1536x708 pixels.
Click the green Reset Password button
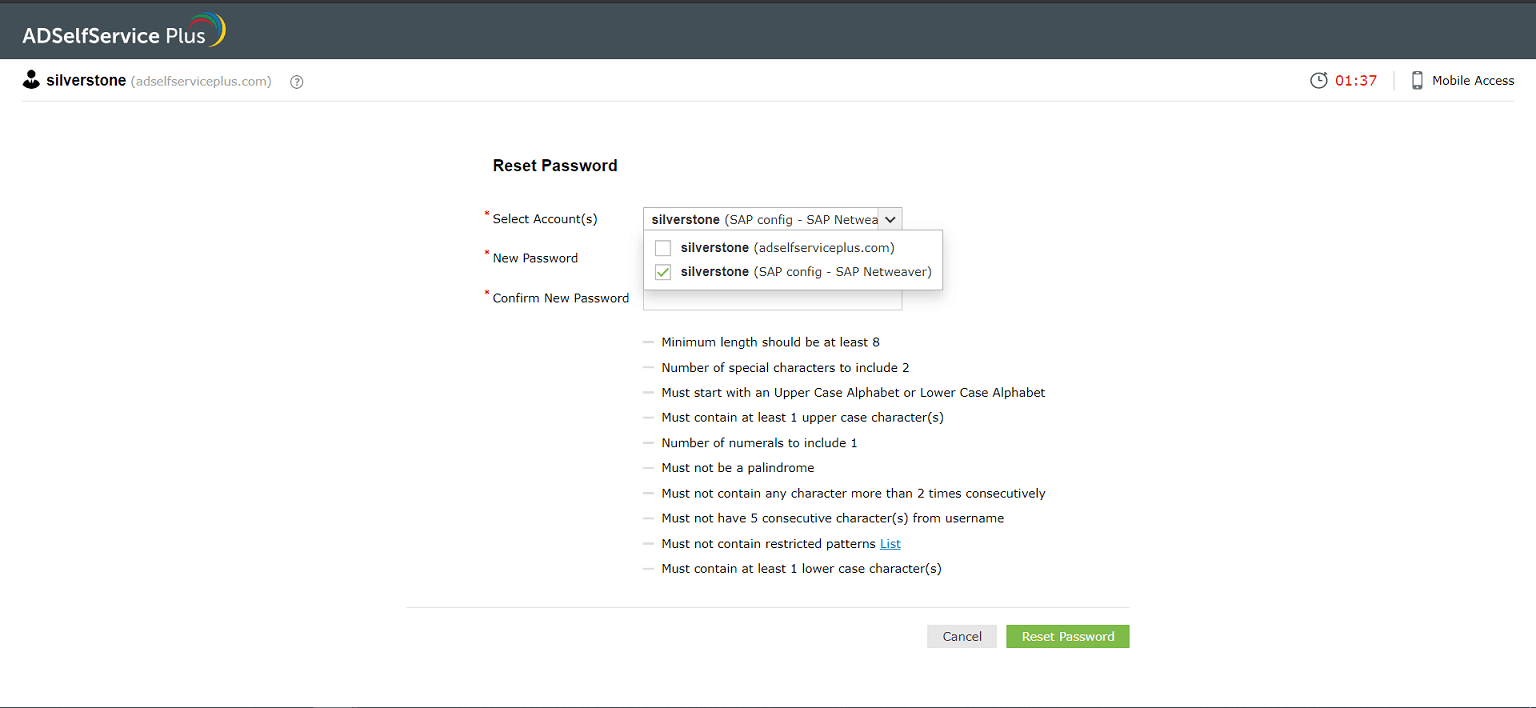(x=1067, y=636)
